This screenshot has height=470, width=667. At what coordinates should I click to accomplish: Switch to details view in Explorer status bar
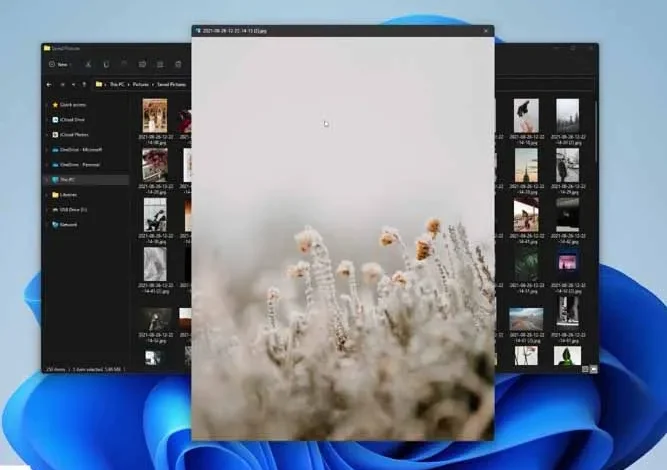click(x=585, y=369)
